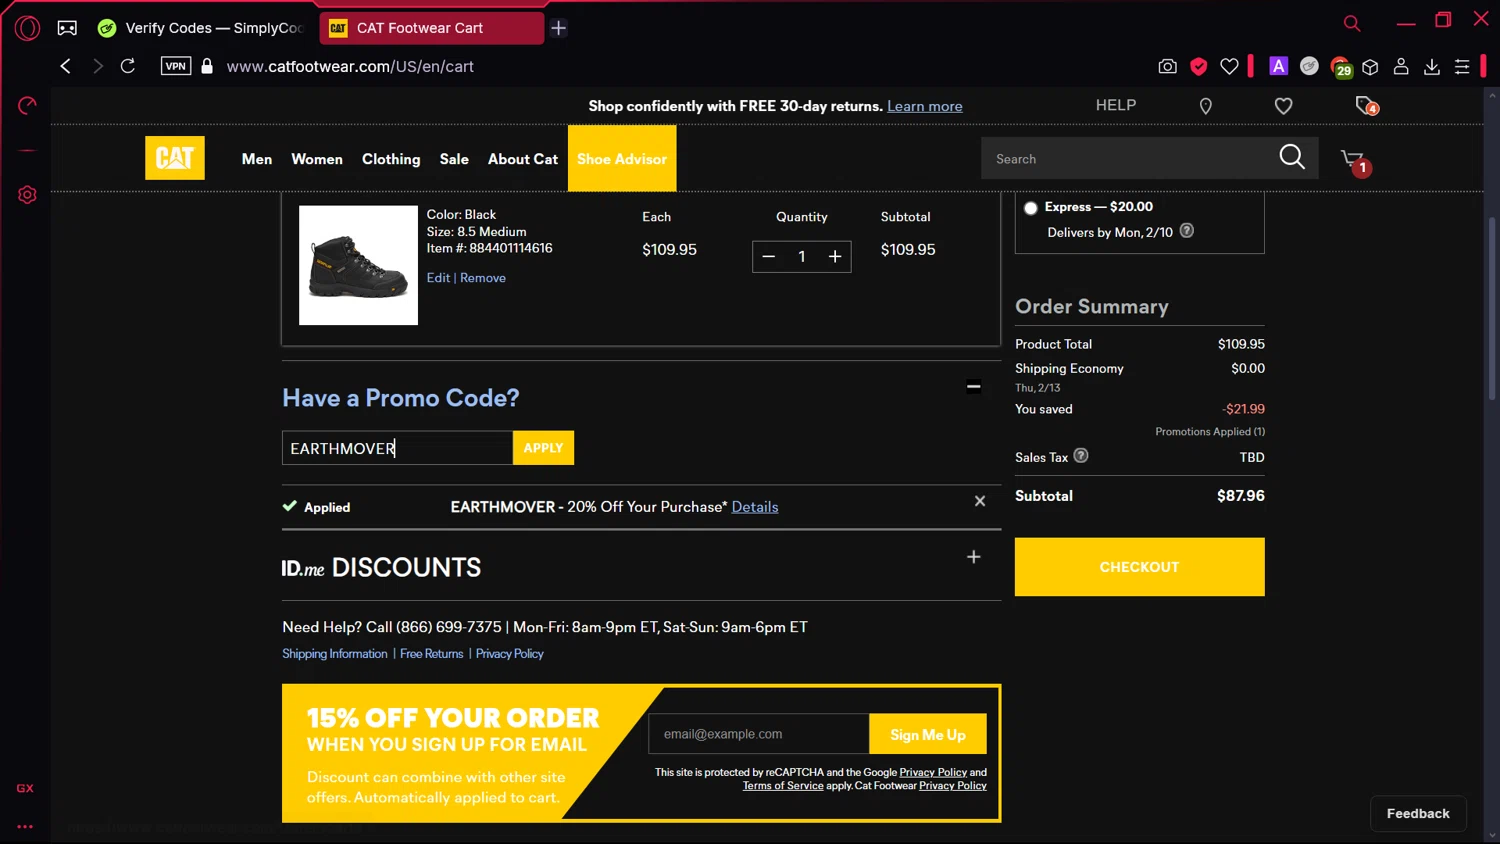The width and height of the screenshot is (1500, 844).
Task: Open the Feedback button
Action: [1418, 814]
